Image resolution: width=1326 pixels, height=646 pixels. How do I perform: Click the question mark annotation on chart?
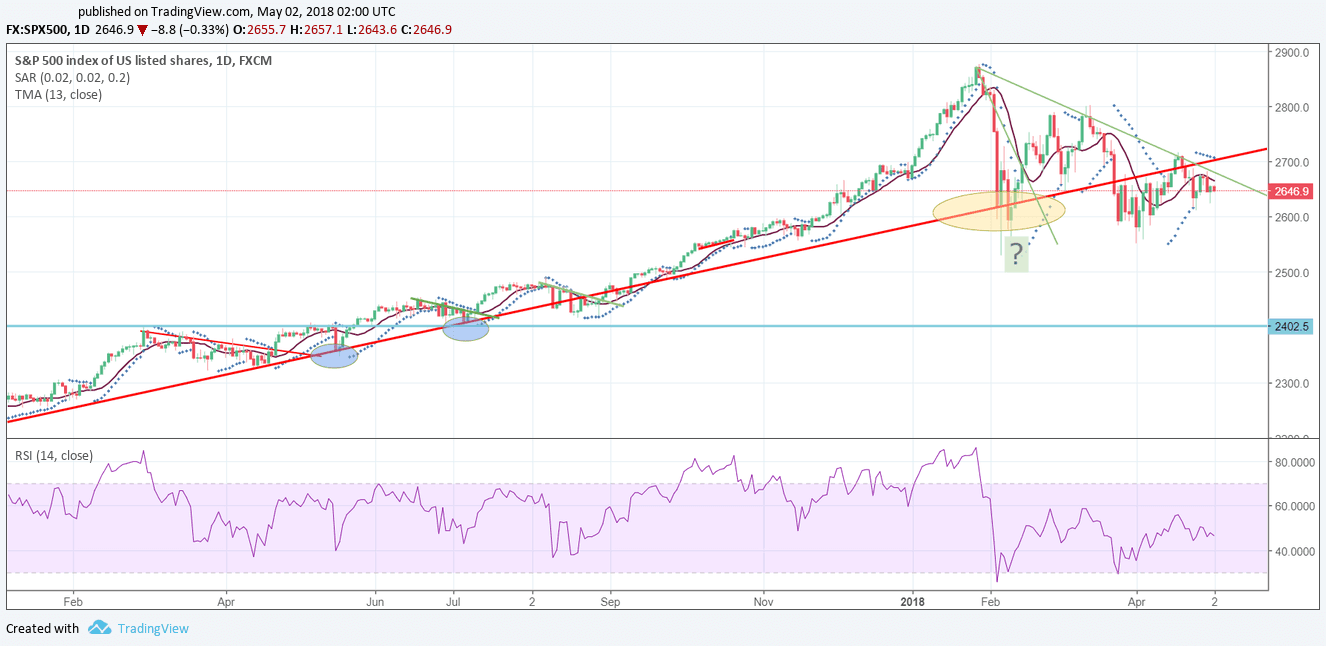coord(1016,254)
